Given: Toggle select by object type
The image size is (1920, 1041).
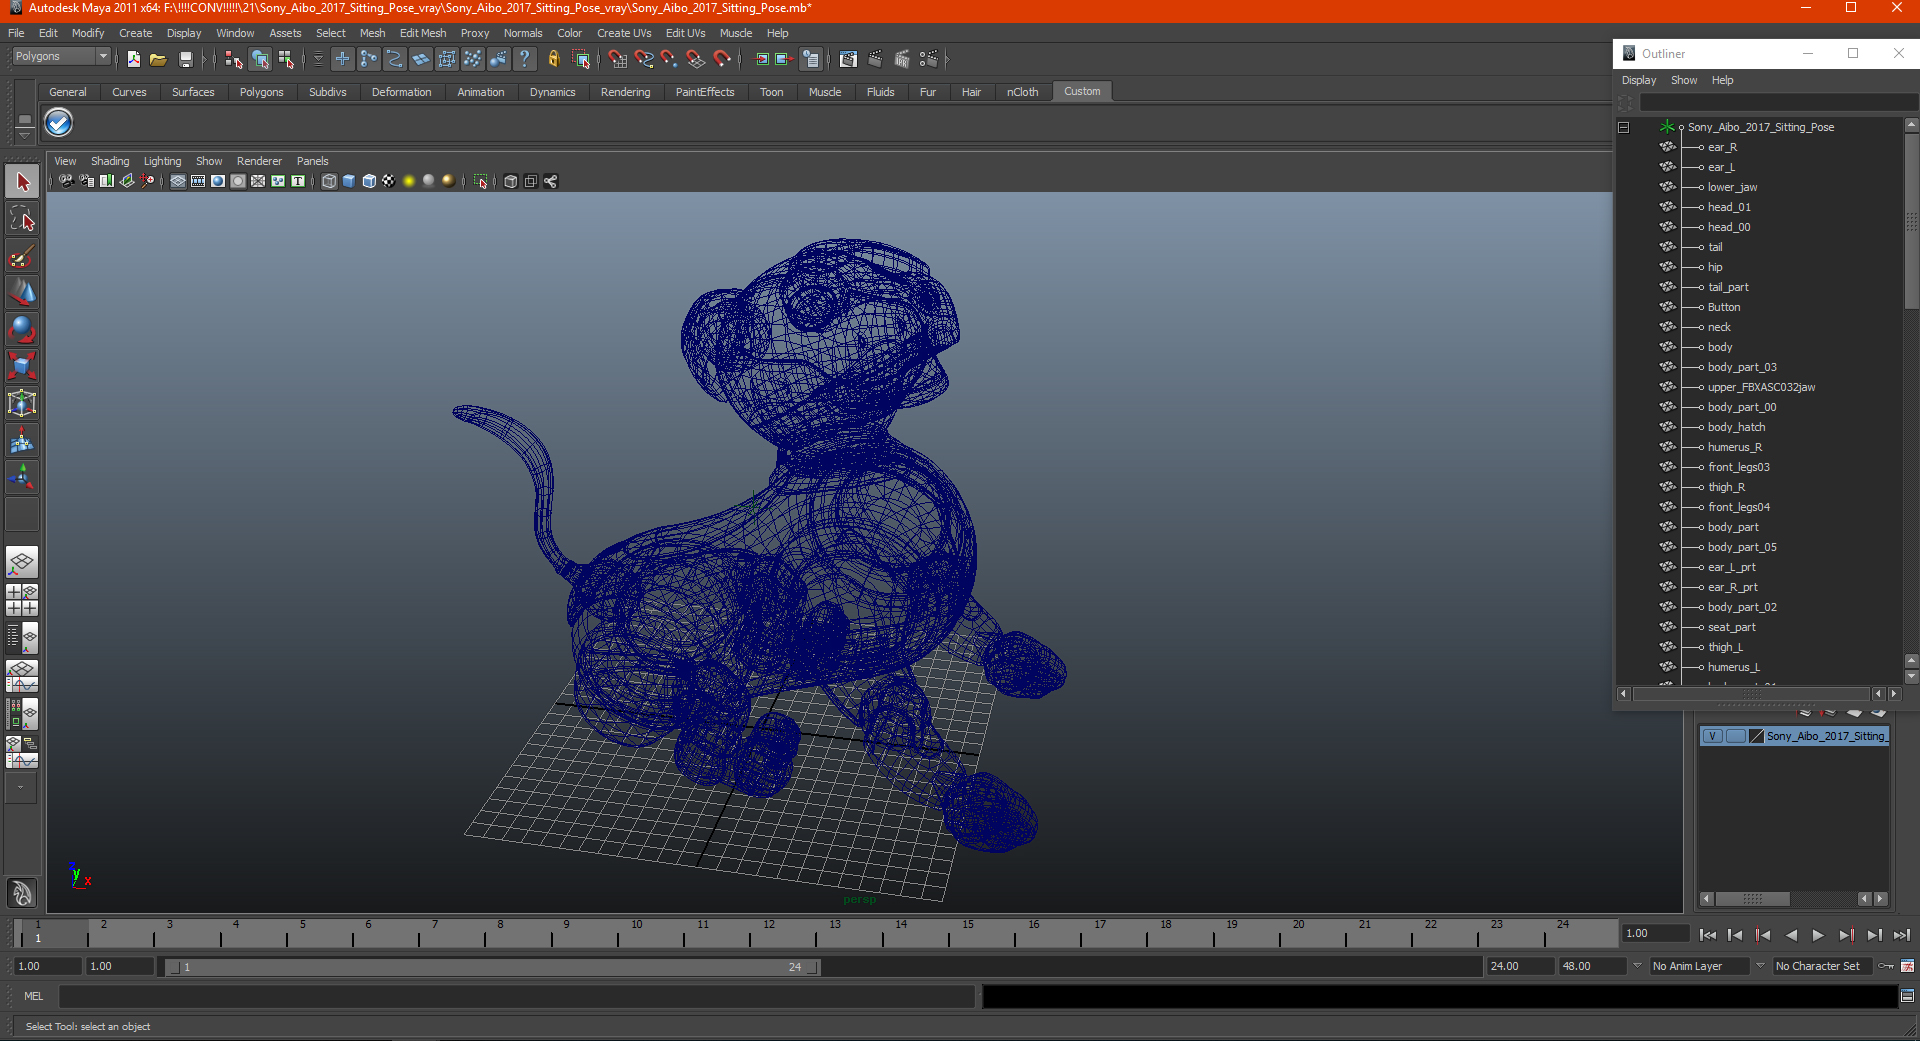Looking at the screenshot, I should point(260,59).
